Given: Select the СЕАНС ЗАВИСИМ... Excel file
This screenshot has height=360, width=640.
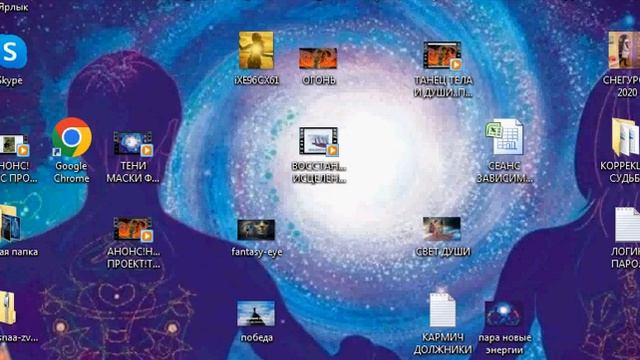Looking at the screenshot, I should pyautogui.click(x=504, y=137).
